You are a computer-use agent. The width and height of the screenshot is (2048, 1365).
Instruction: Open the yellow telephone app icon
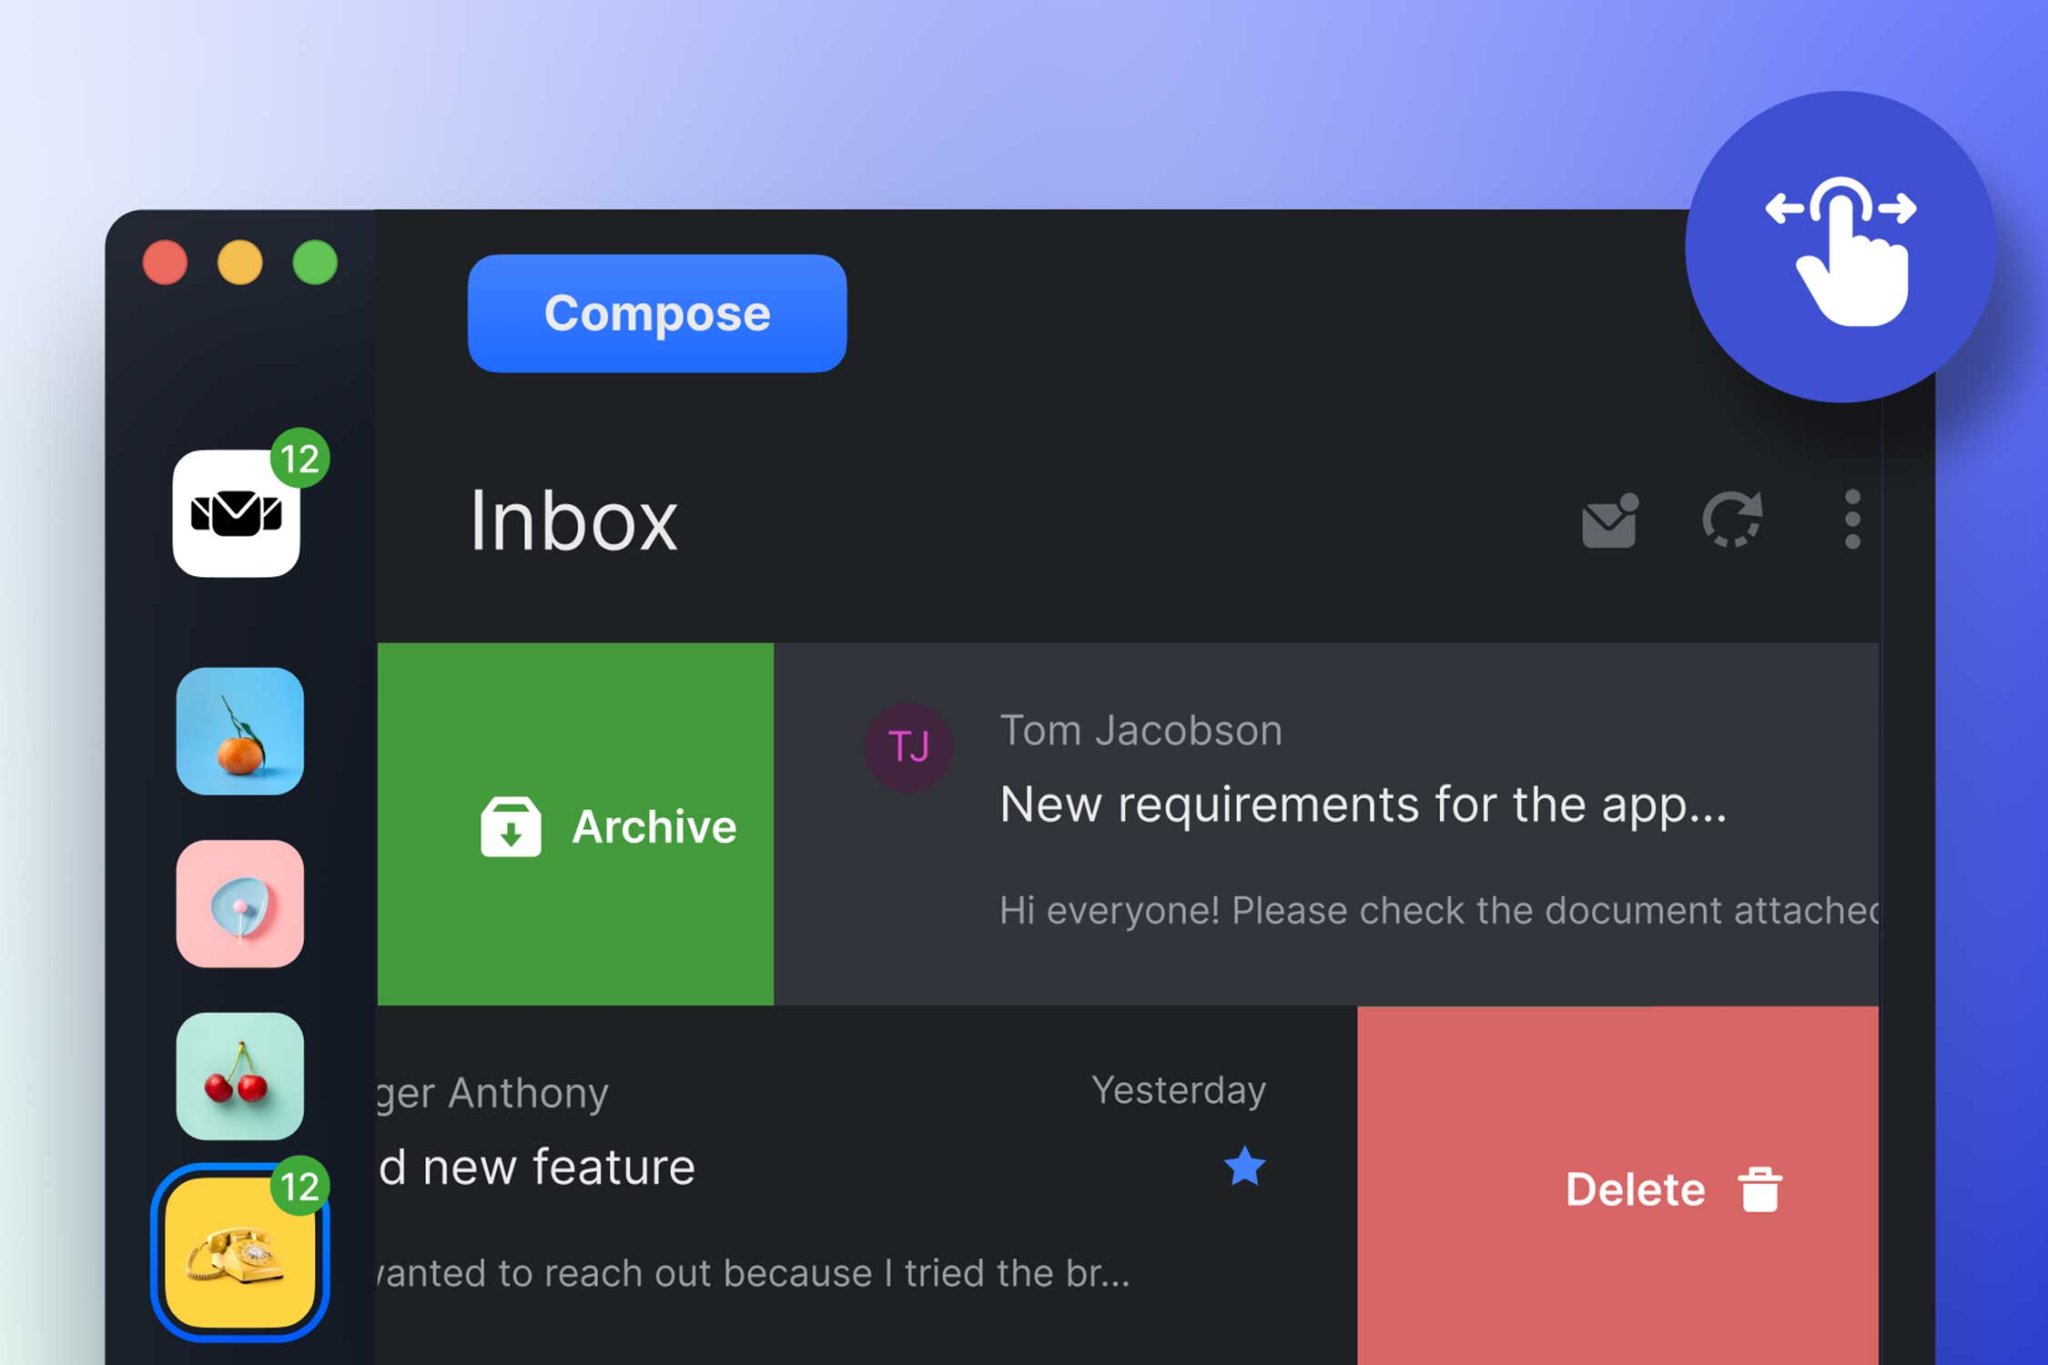point(239,1253)
